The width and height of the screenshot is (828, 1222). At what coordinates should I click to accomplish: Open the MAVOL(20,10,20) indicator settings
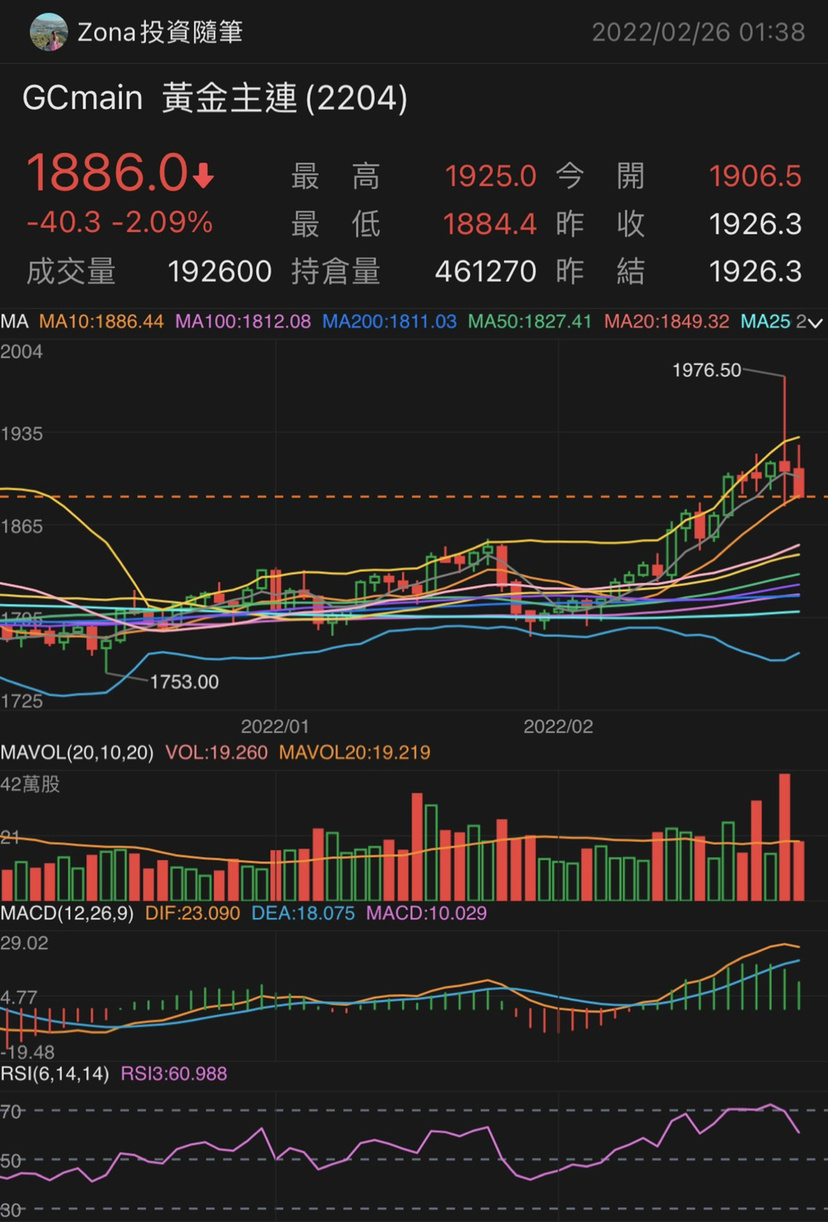[x=77, y=752]
